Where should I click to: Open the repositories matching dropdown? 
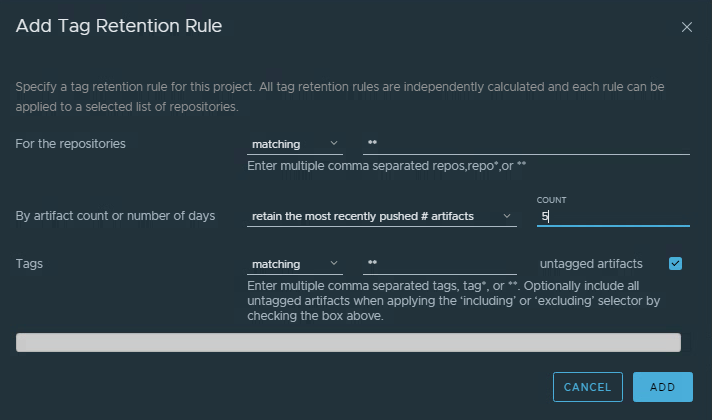click(x=295, y=144)
